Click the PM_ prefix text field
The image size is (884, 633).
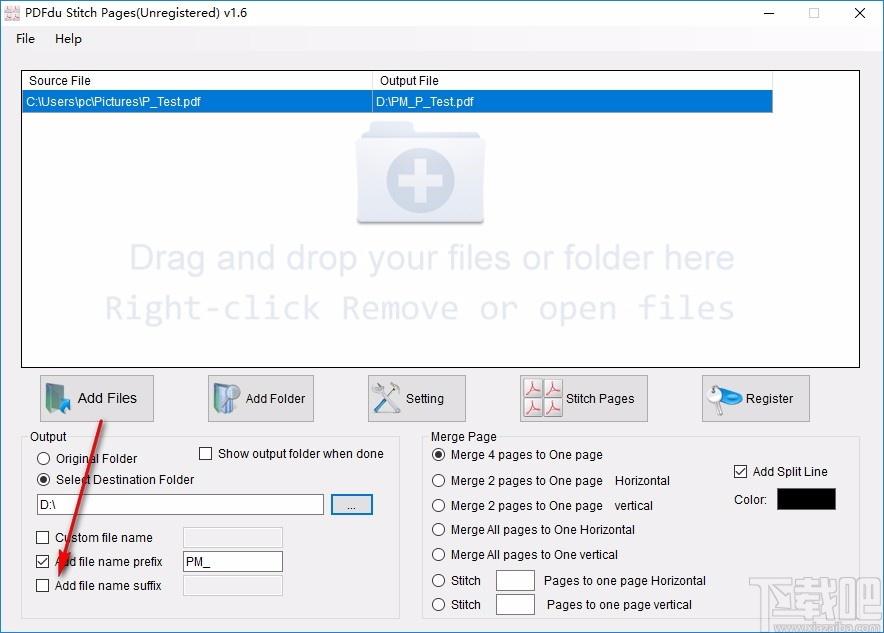click(233, 561)
